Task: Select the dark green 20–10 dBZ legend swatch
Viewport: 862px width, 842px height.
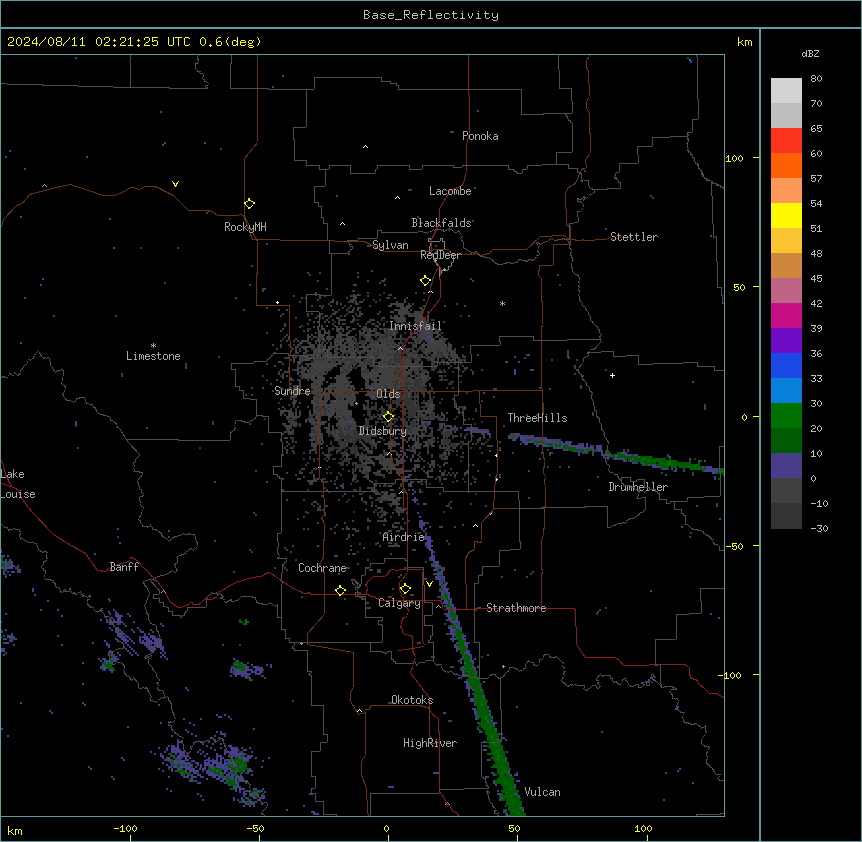Action: (786, 441)
